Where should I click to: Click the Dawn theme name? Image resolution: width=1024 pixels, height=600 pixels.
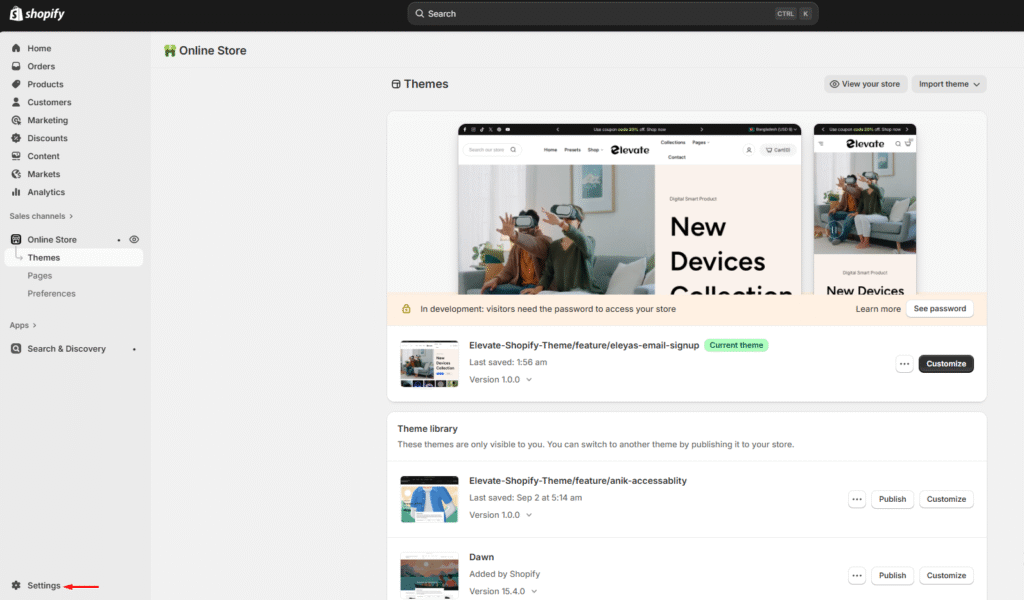(481, 558)
